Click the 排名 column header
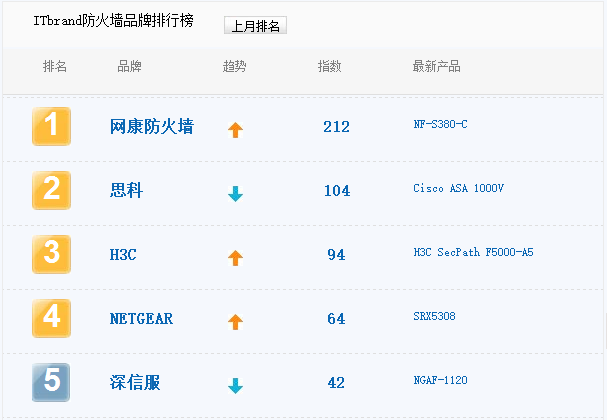607x420 pixels. pos(55,66)
